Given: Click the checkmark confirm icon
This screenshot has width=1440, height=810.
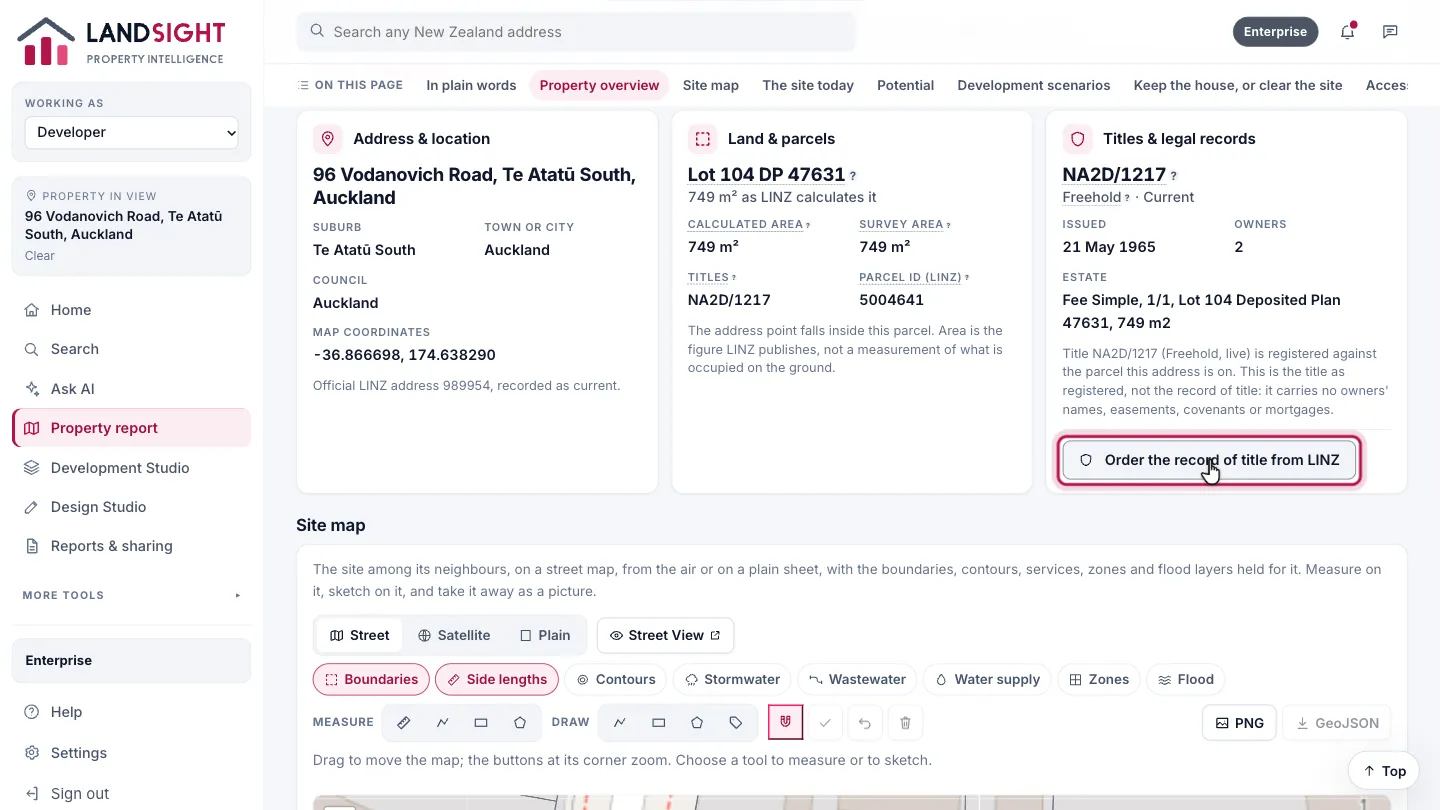Looking at the screenshot, I should pos(825,723).
